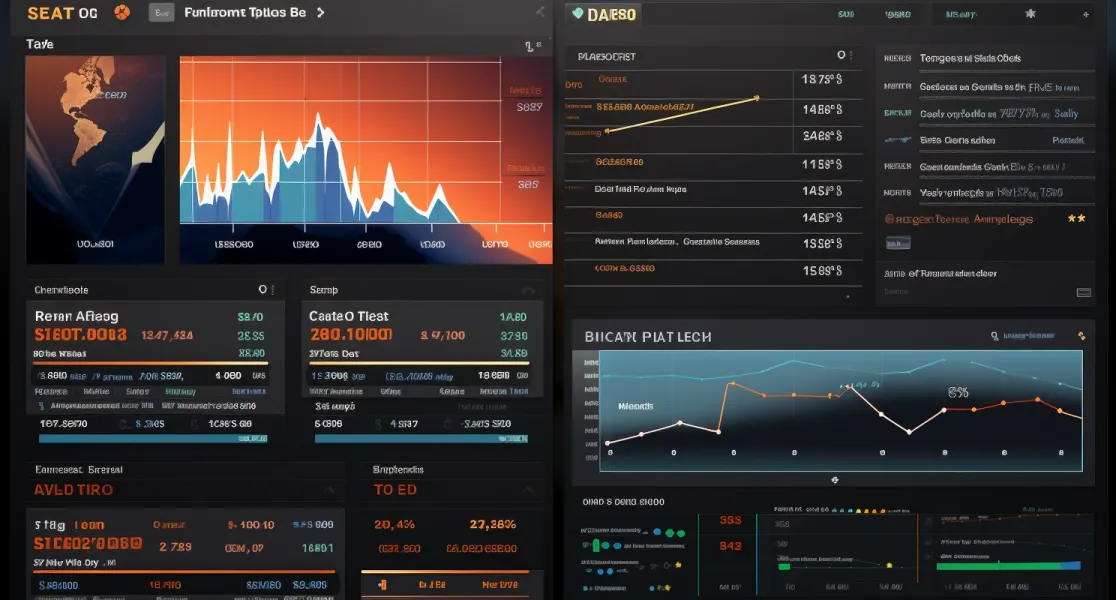Click the small icon in Taye panel header

tap(529, 46)
